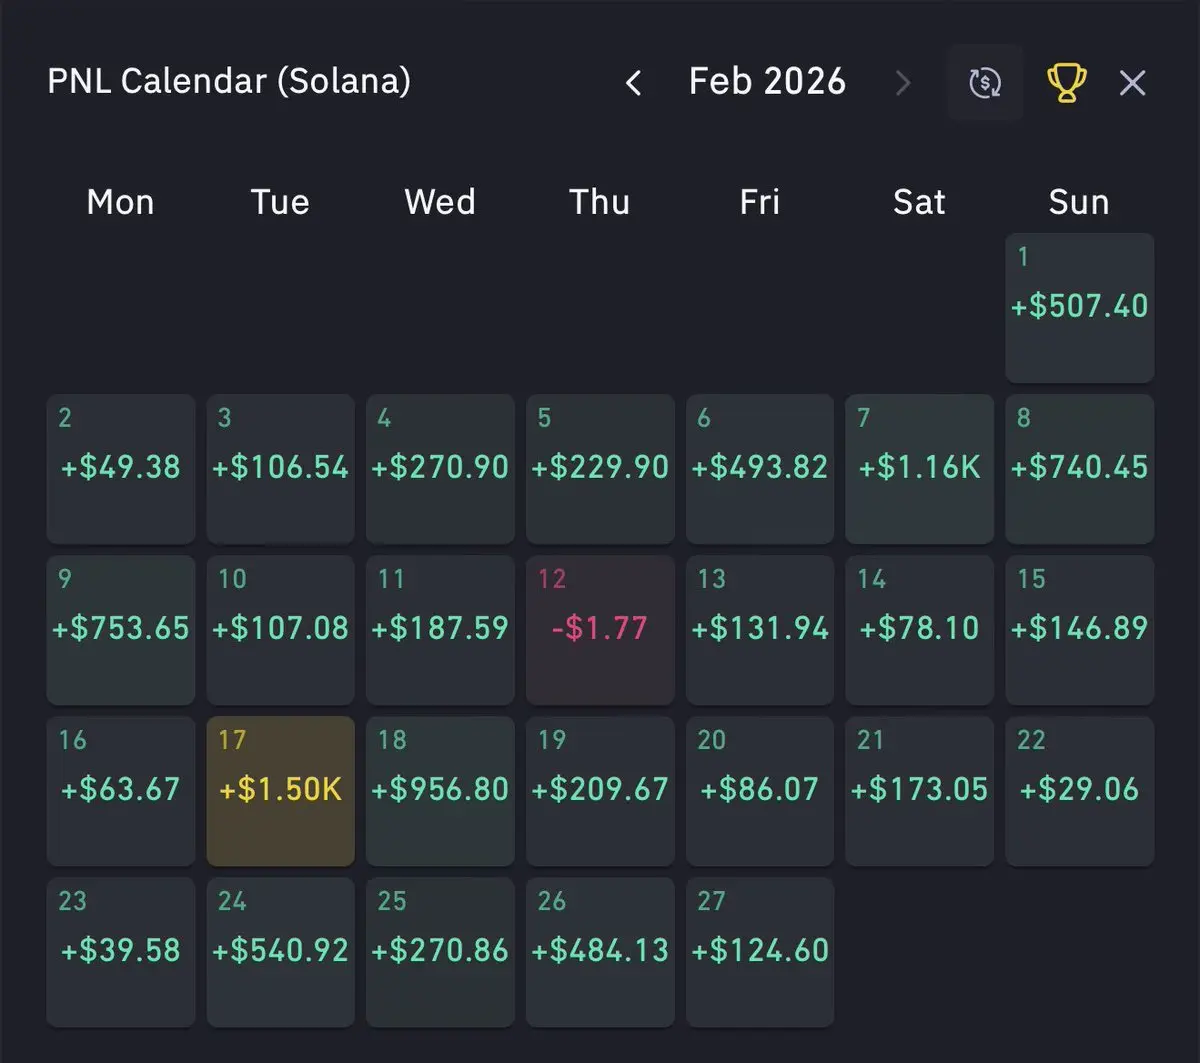This screenshot has height=1063, width=1200.
Task: Click Feb 6 cell with +$493.82
Action: [760, 468]
